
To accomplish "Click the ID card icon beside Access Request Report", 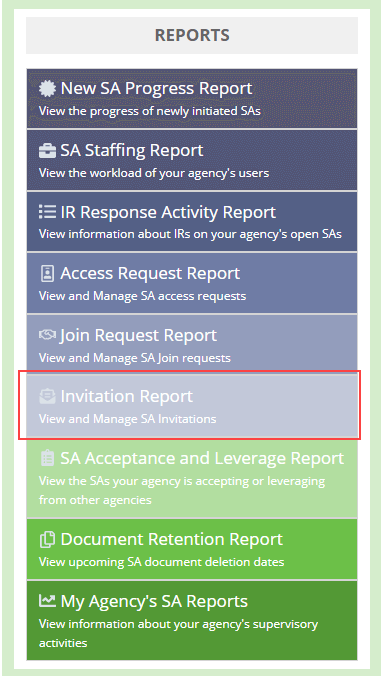I will pos(47,274).
